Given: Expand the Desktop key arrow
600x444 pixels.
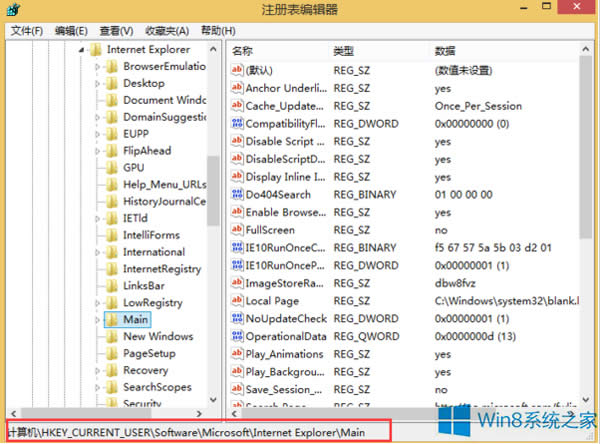Looking at the screenshot, I should (97, 83).
